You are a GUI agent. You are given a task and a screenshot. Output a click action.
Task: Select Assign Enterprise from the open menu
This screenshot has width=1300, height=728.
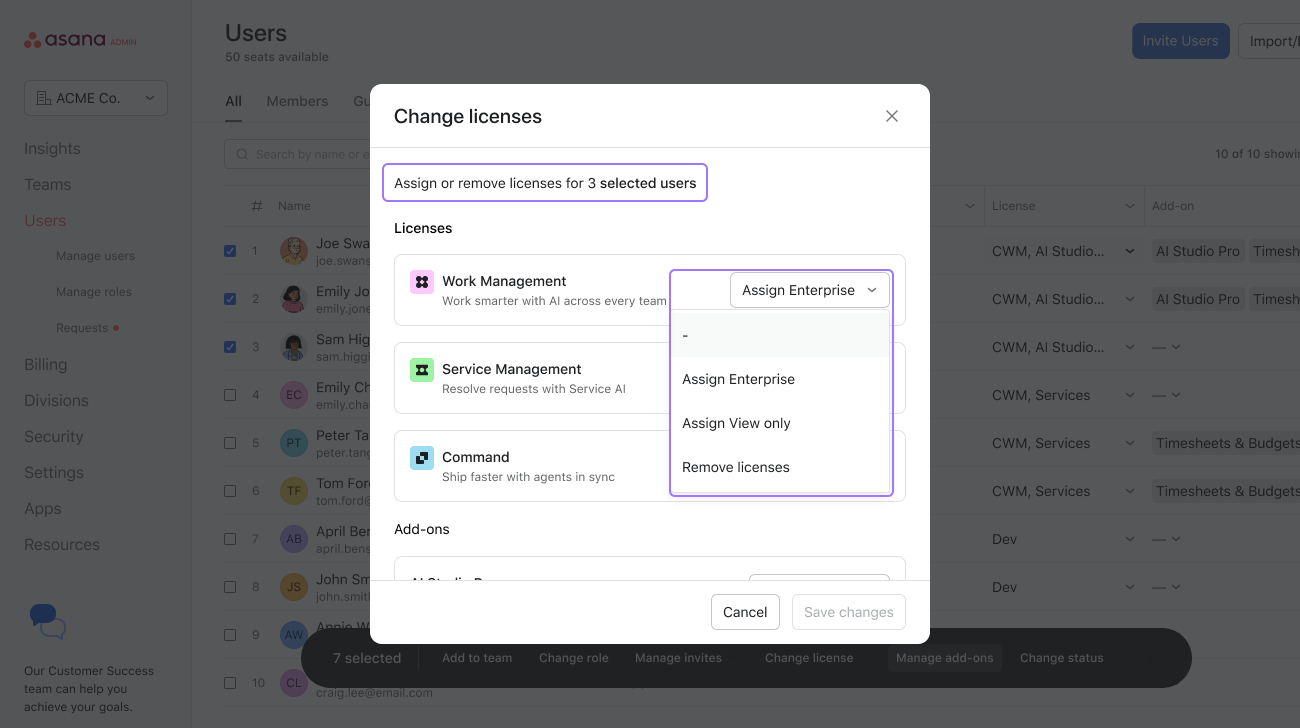pos(780,379)
